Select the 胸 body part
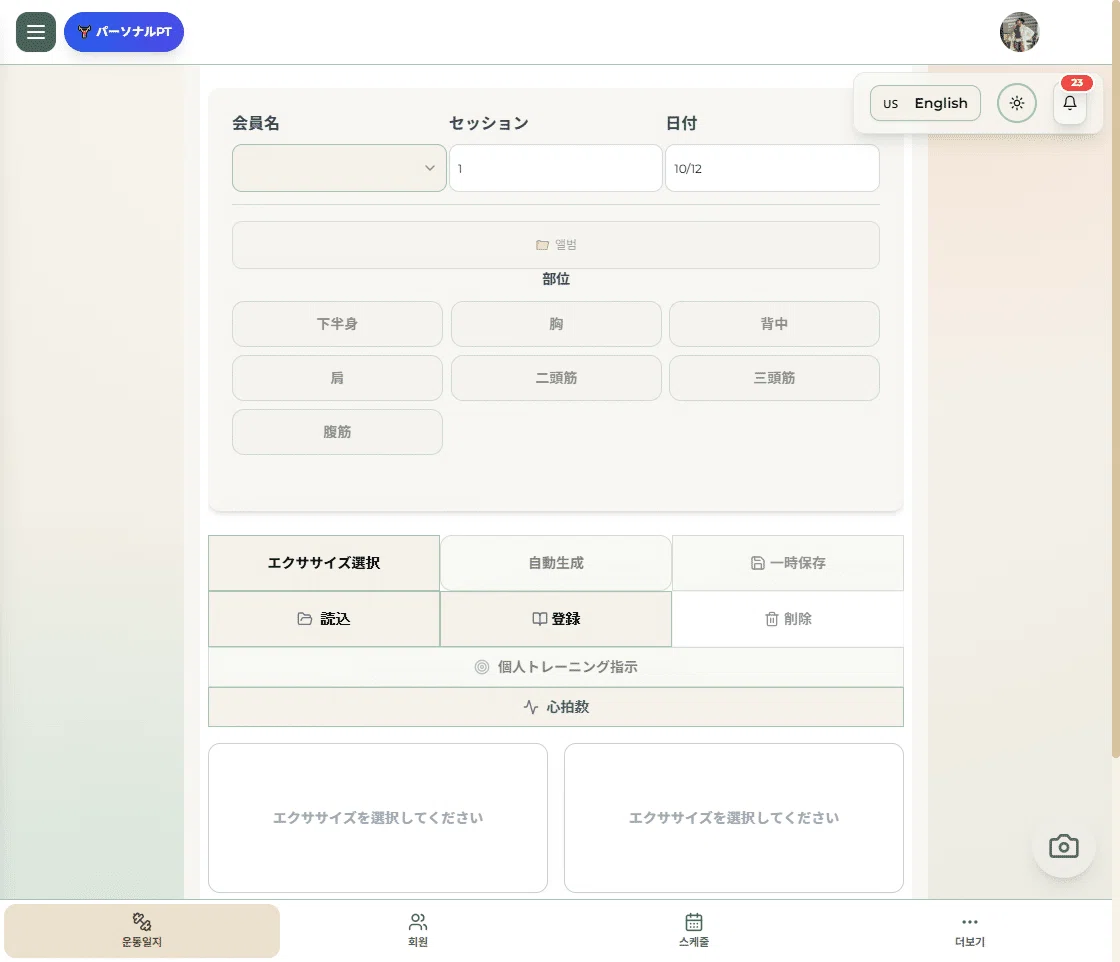The image size is (1120, 962). click(556, 324)
